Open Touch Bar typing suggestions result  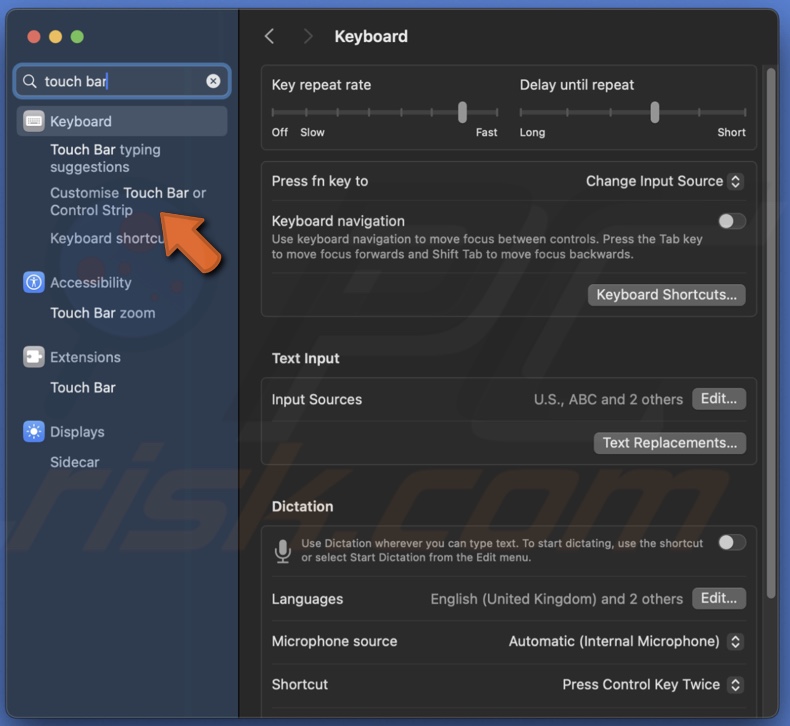click(105, 158)
